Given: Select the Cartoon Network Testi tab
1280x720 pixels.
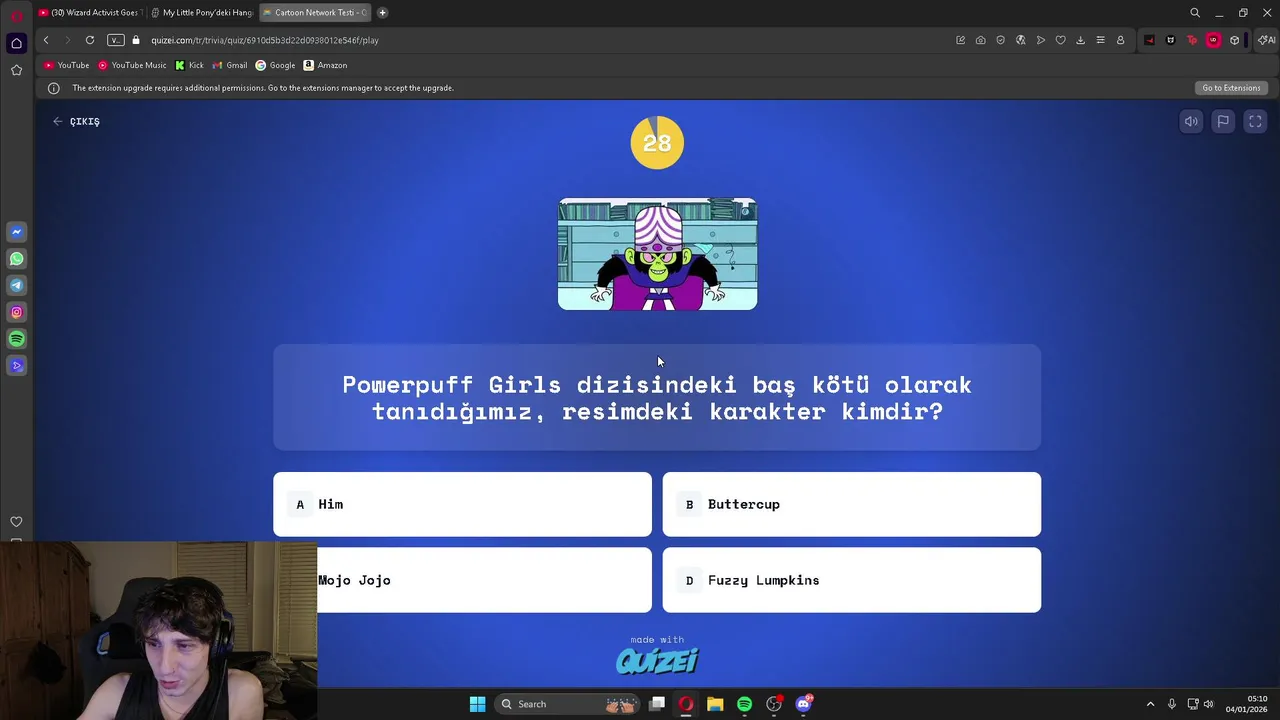Looking at the screenshot, I should [314, 12].
